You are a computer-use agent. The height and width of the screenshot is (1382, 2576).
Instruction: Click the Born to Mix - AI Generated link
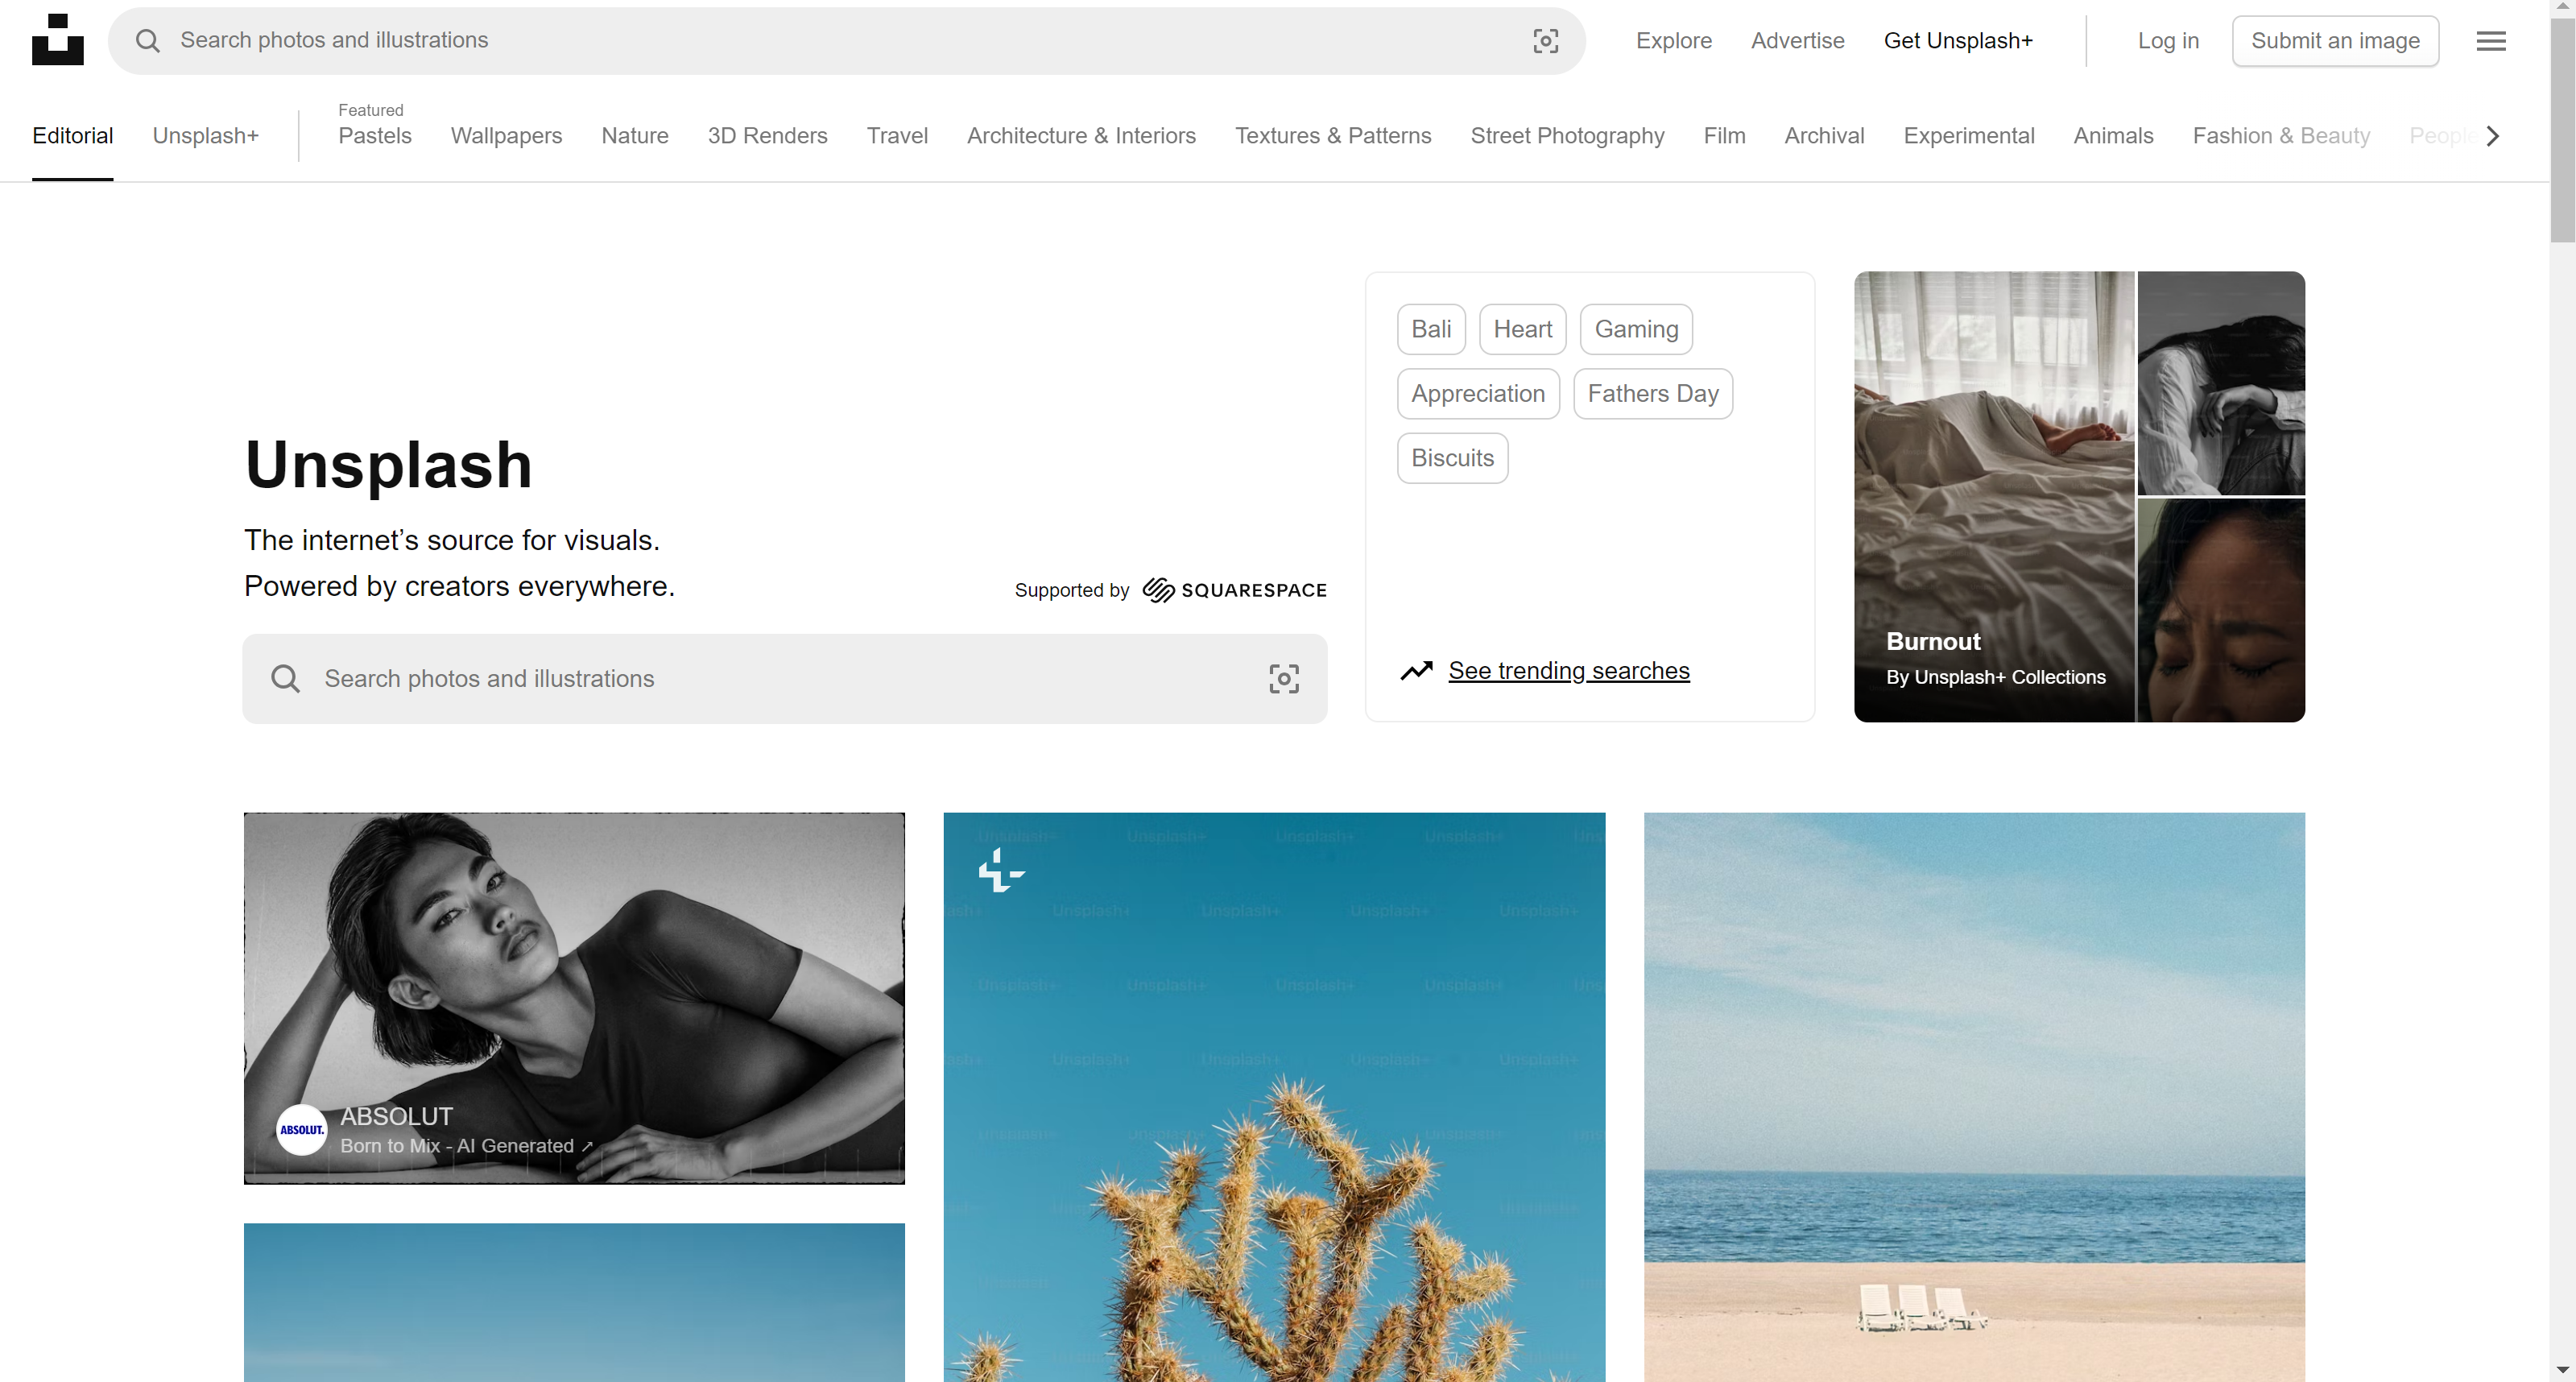click(x=466, y=1146)
